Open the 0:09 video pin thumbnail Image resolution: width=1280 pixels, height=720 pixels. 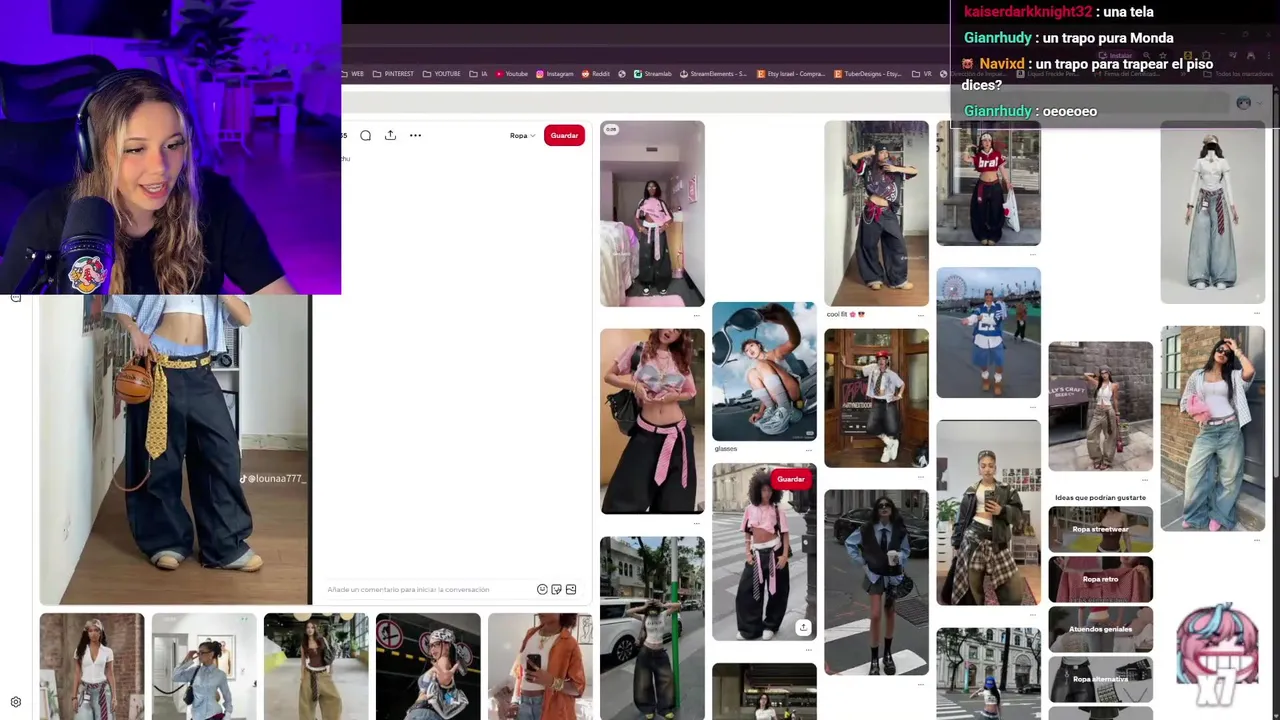tap(652, 213)
